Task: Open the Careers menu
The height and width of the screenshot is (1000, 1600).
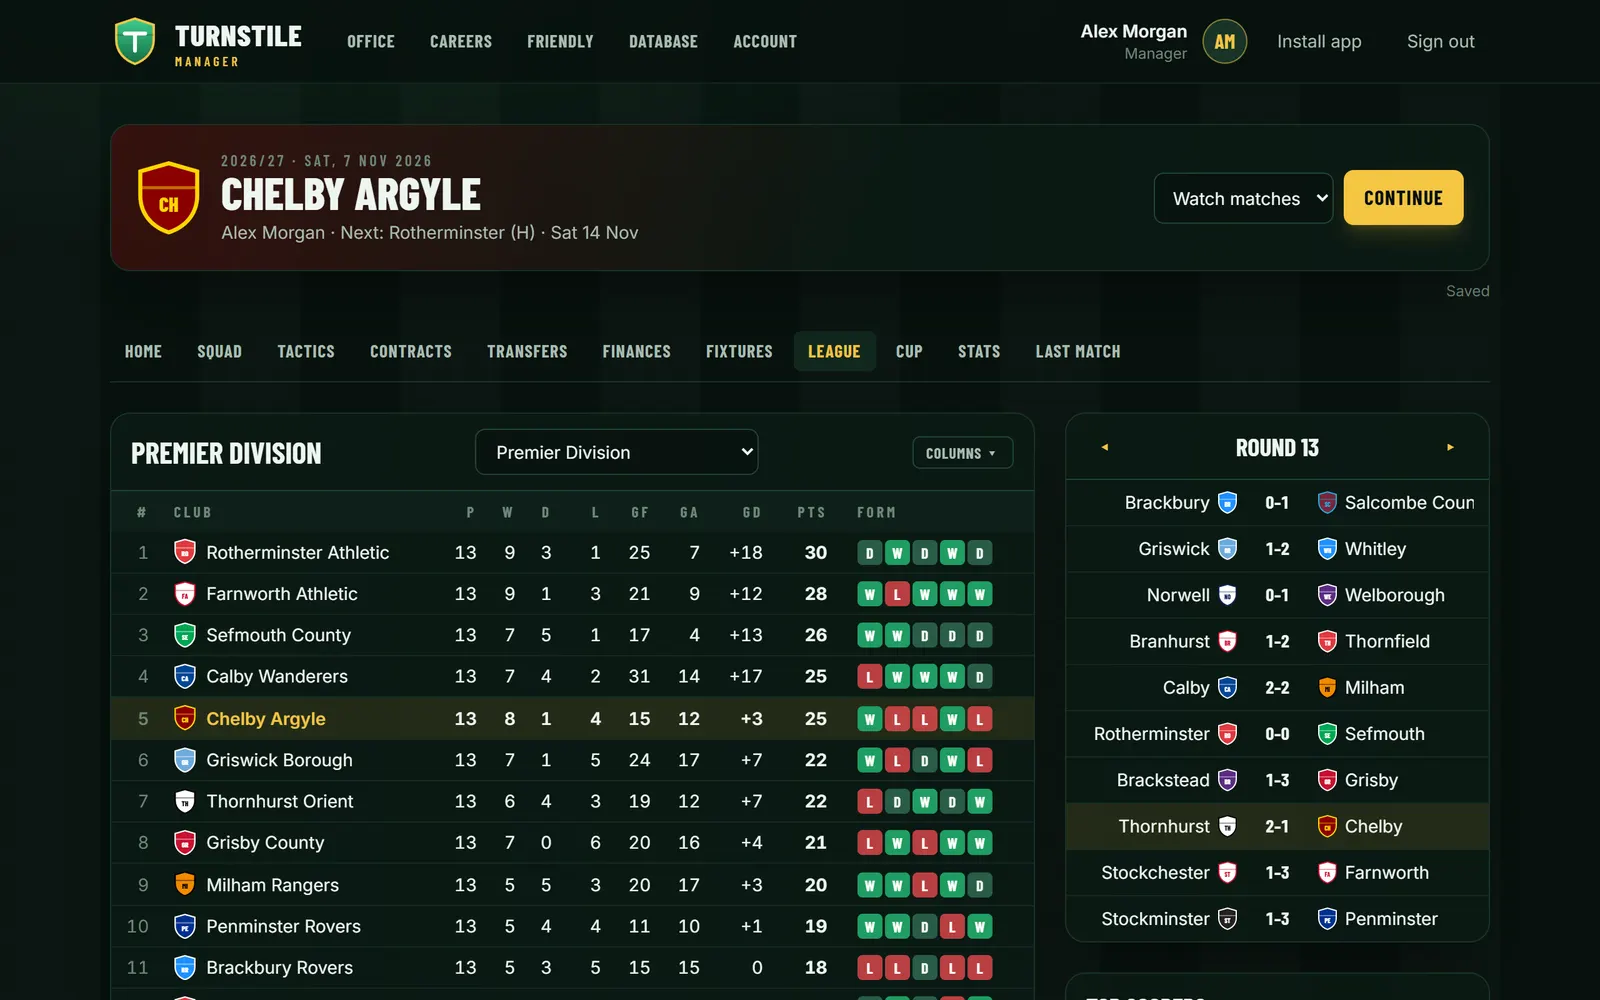Action: tap(461, 41)
